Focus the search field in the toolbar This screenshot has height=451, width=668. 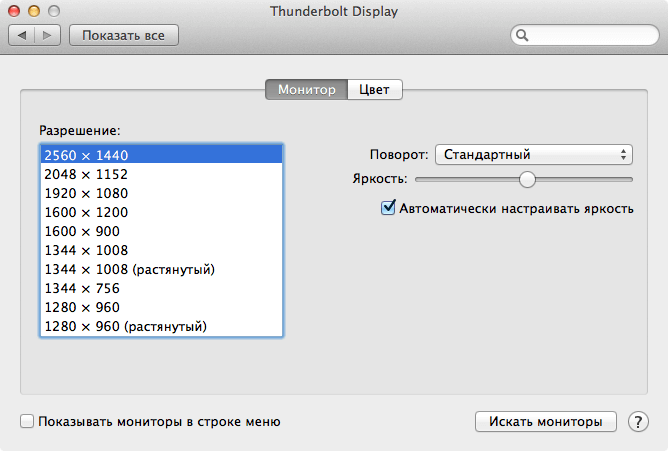coord(584,35)
